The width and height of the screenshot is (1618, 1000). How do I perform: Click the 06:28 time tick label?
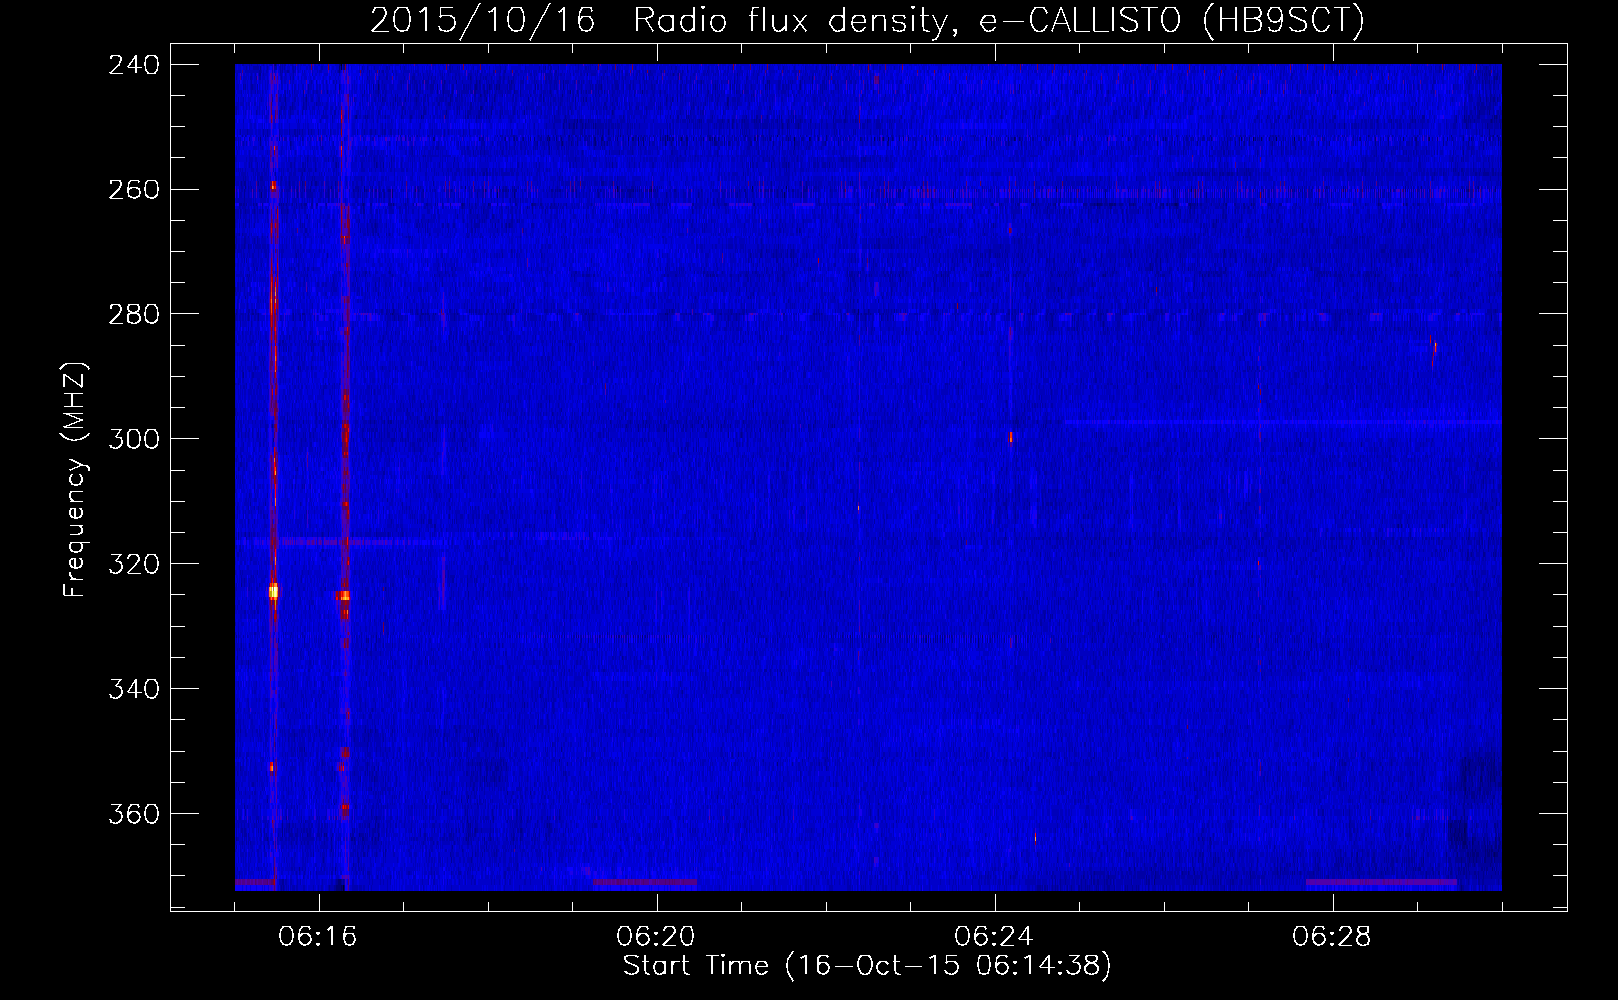[x=1332, y=937]
